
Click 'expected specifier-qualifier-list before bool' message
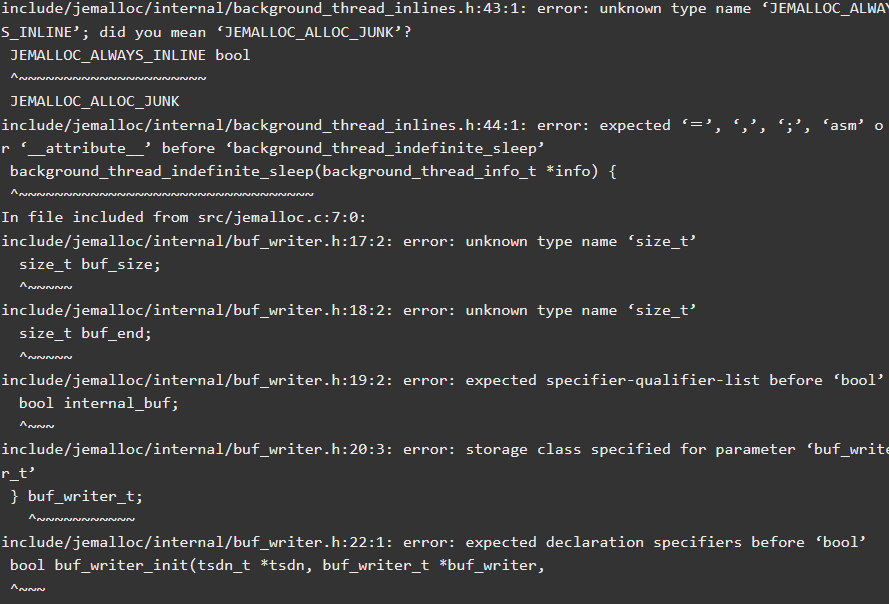[675, 380]
